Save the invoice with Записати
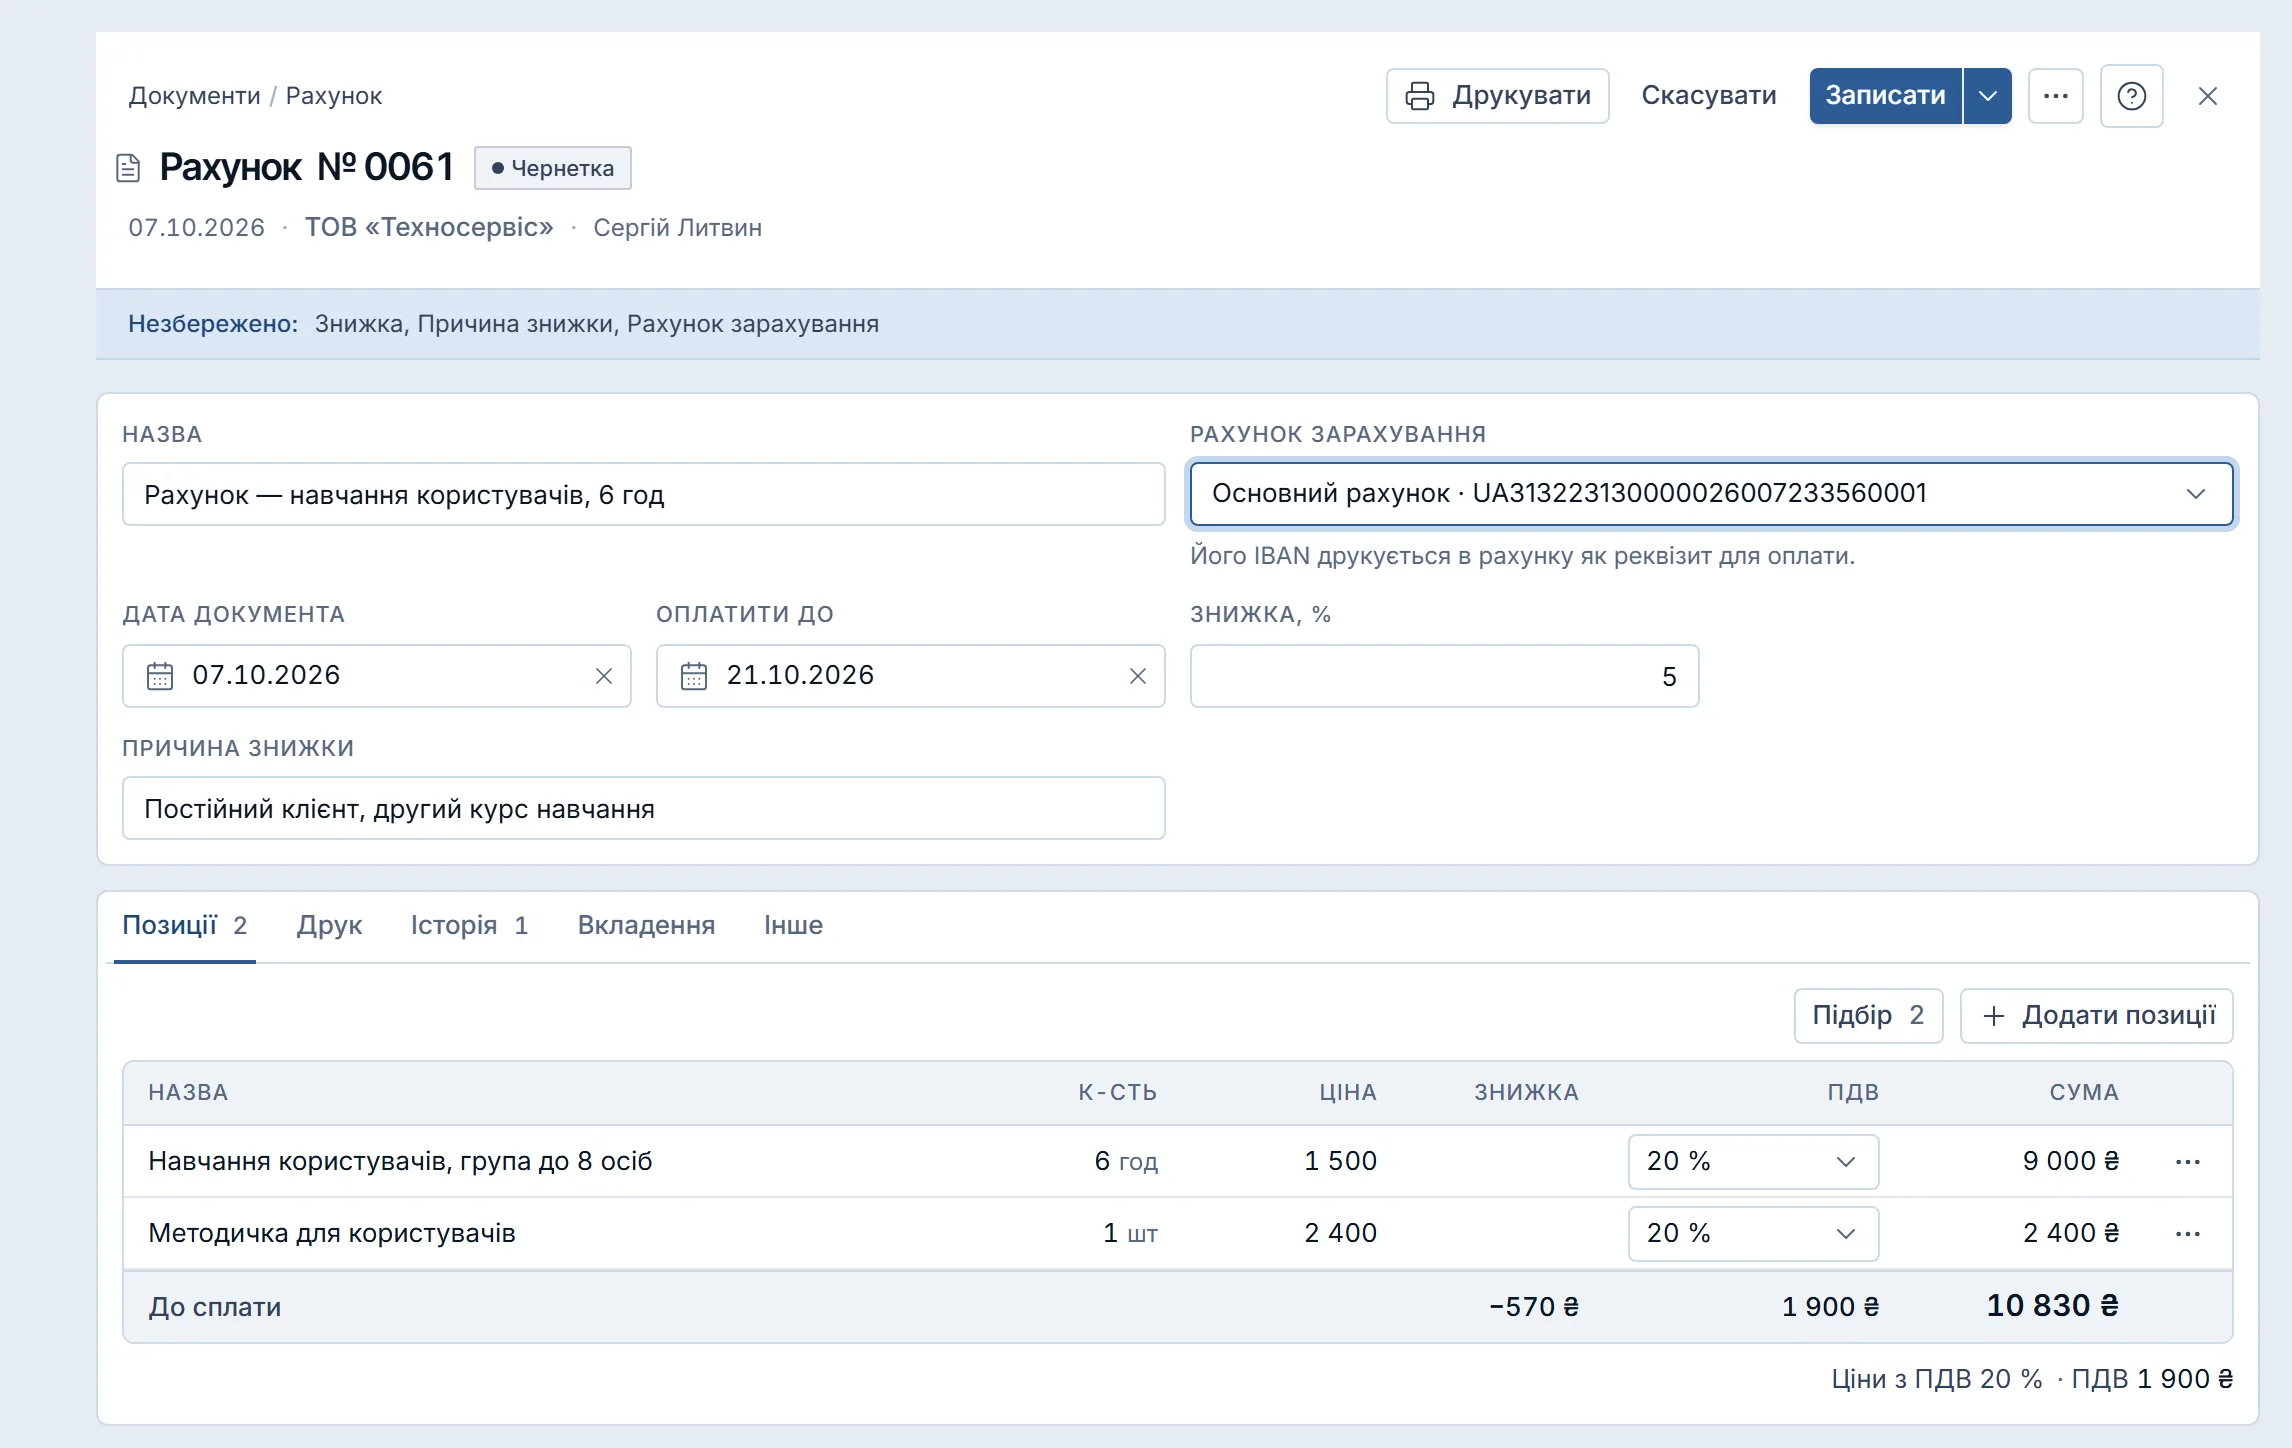The image size is (2292, 1448). tap(1885, 96)
